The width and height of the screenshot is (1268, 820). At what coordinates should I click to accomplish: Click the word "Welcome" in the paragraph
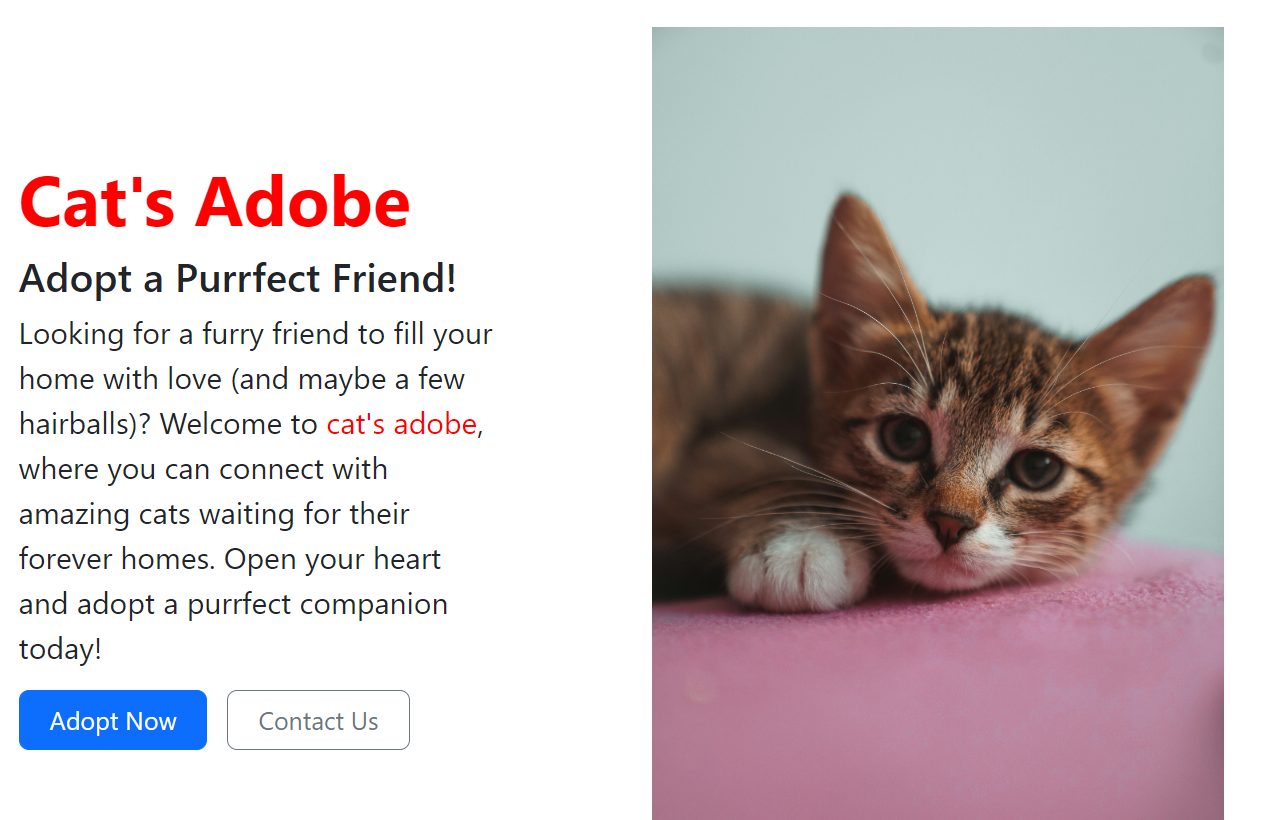tap(238, 424)
